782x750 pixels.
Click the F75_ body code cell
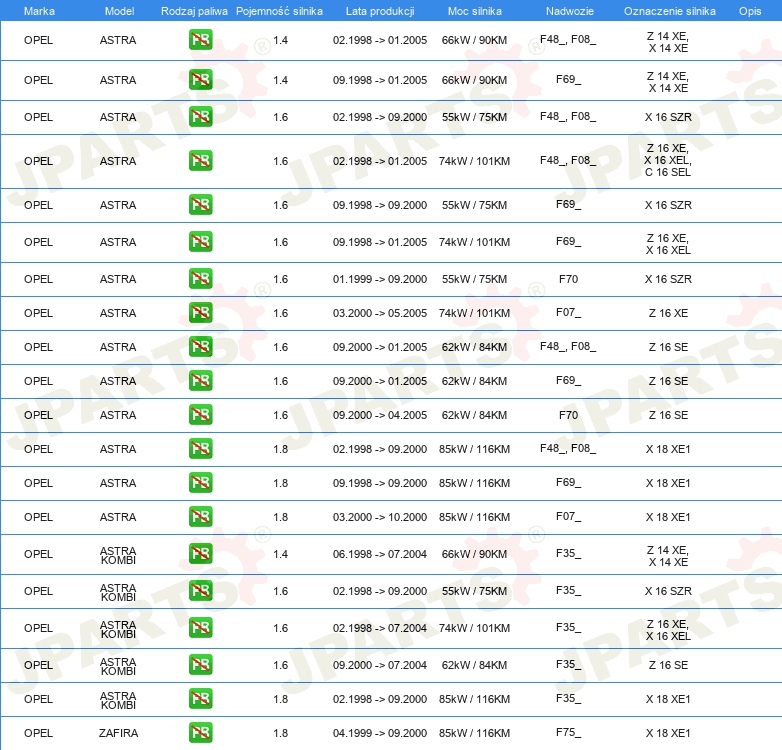tap(569, 732)
